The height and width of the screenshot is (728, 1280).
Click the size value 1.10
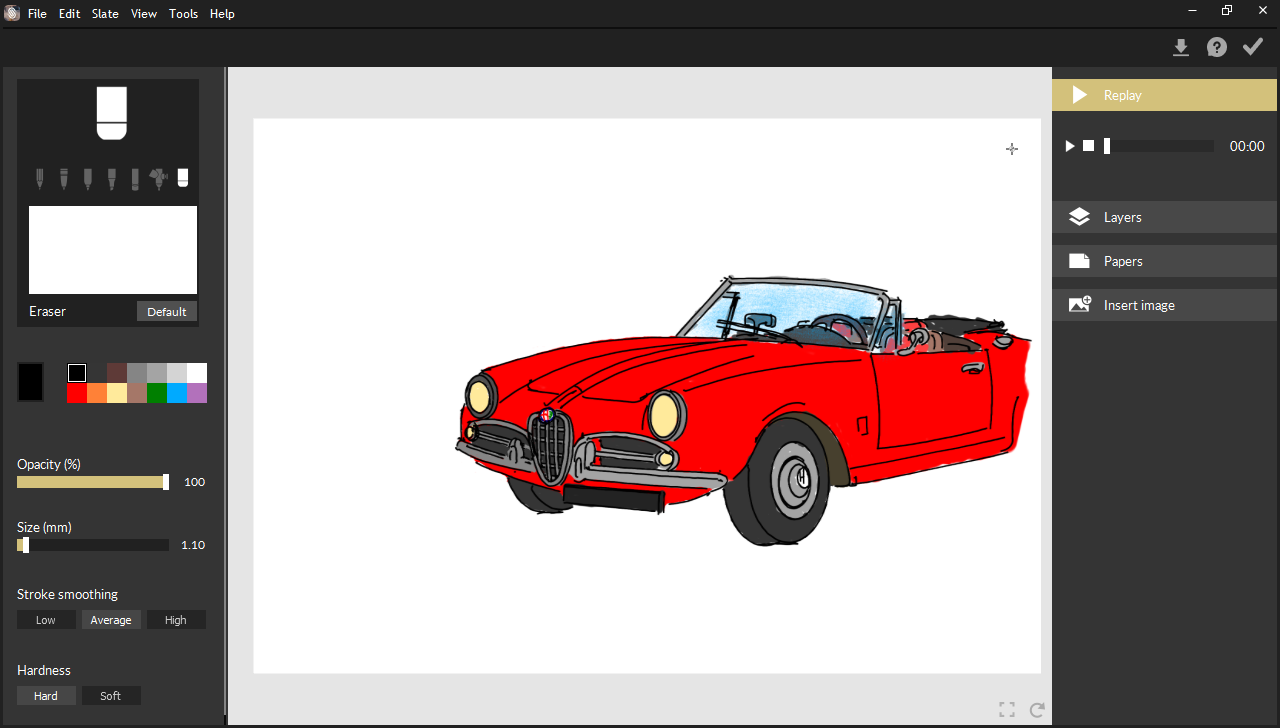click(x=193, y=545)
